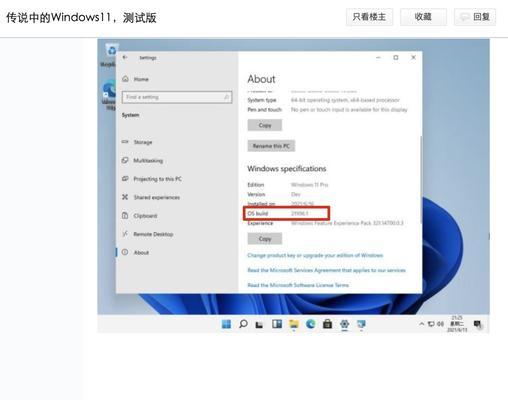Click the OS build number value
This screenshot has width=508, height=400.
coord(300,213)
